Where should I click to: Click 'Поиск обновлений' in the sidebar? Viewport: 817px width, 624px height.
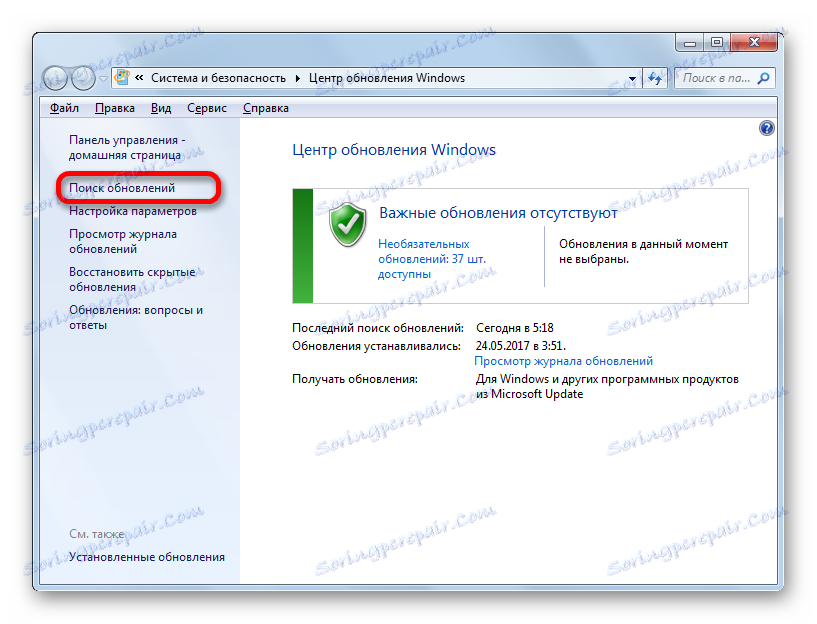122,188
